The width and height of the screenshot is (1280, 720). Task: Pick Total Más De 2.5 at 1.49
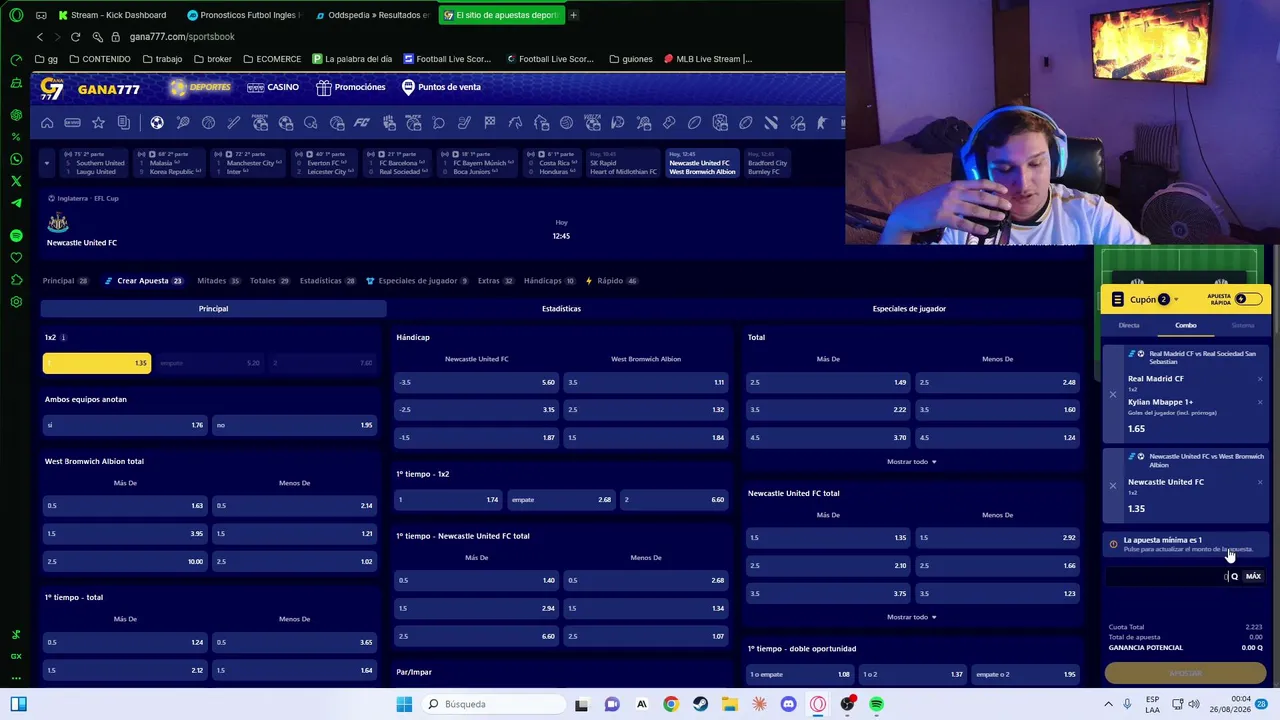click(x=828, y=382)
